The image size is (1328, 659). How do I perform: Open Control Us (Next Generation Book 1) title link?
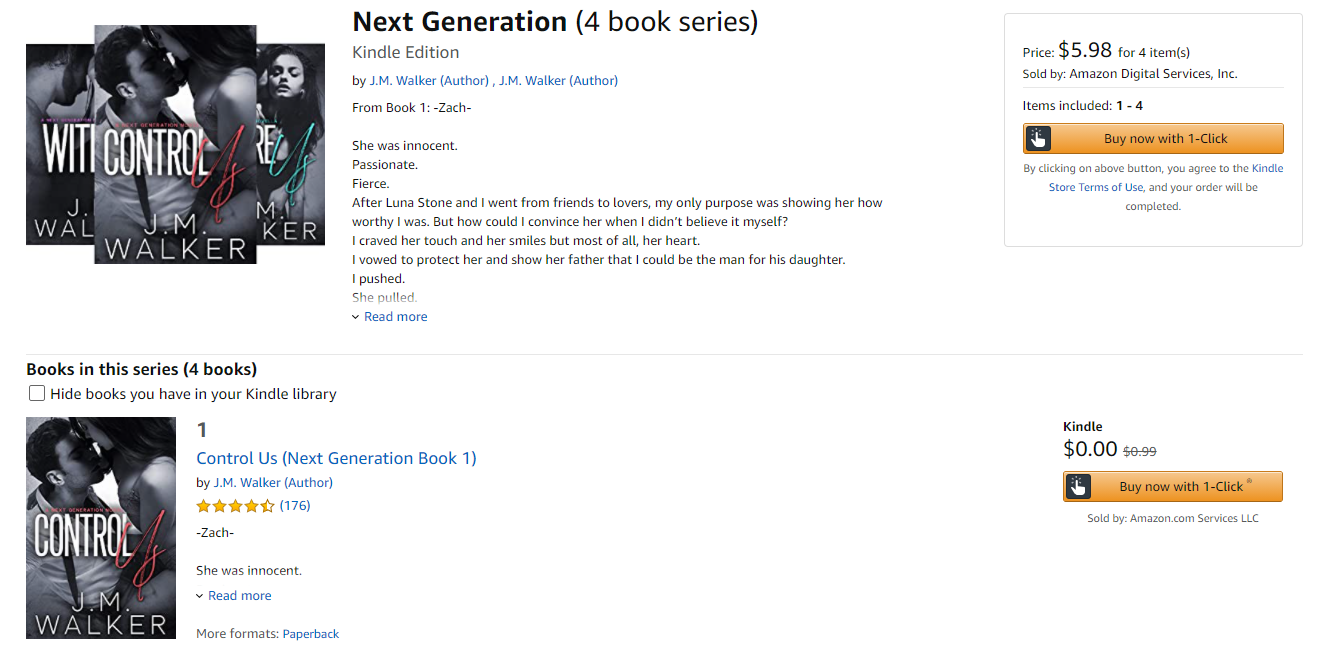click(336, 458)
